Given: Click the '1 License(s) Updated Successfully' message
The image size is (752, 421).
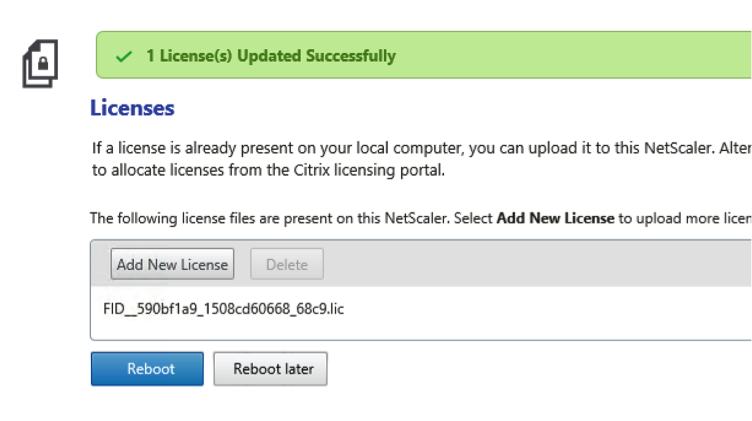Looking at the screenshot, I should tap(270, 56).
